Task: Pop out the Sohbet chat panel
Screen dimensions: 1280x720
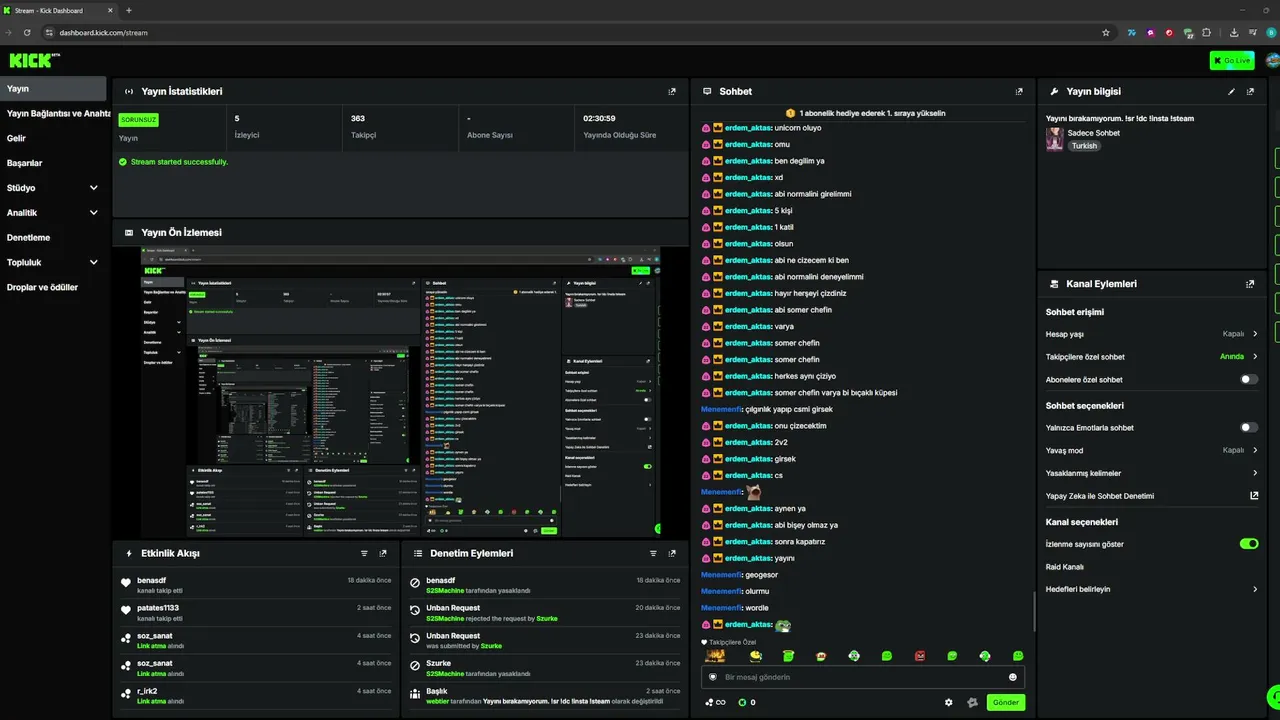Action: [x=1019, y=91]
